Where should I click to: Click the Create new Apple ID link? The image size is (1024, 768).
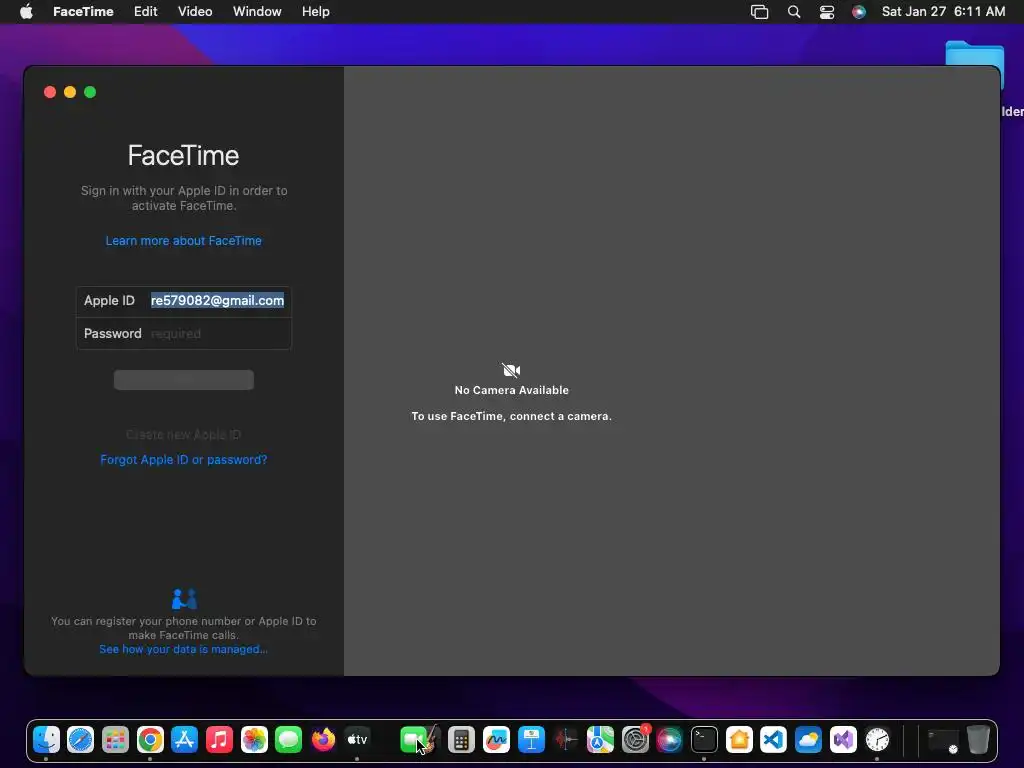pyautogui.click(x=184, y=434)
